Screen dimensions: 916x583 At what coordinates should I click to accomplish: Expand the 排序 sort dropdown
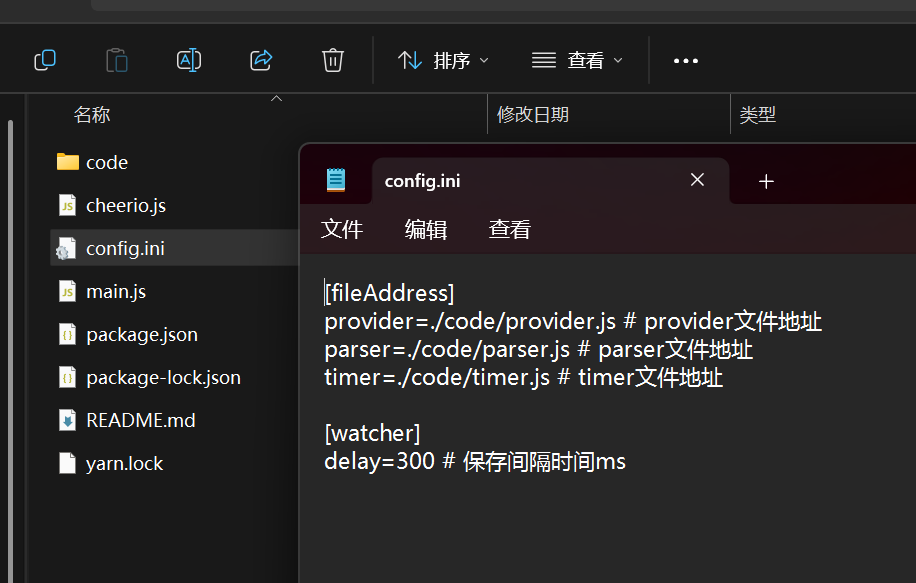pos(444,60)
